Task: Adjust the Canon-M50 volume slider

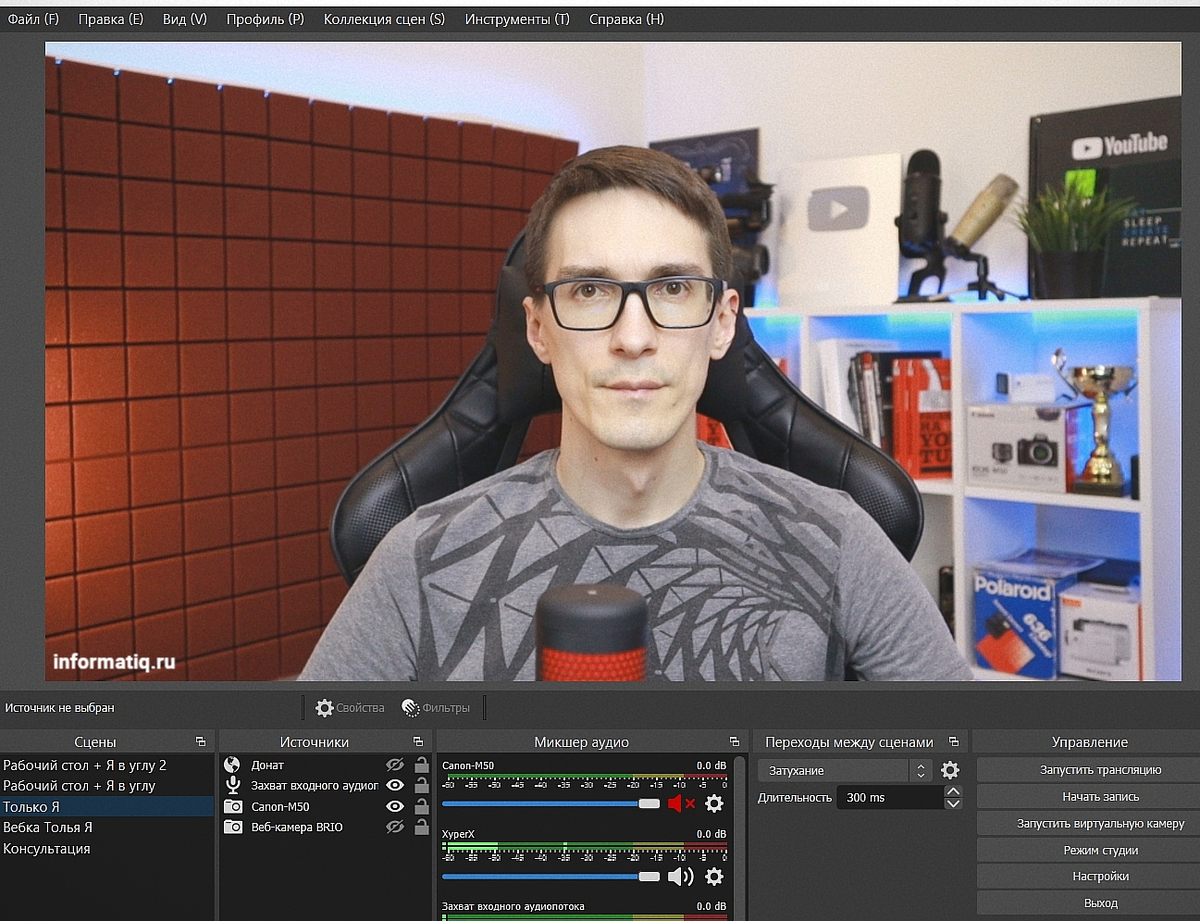Action: 551,803
